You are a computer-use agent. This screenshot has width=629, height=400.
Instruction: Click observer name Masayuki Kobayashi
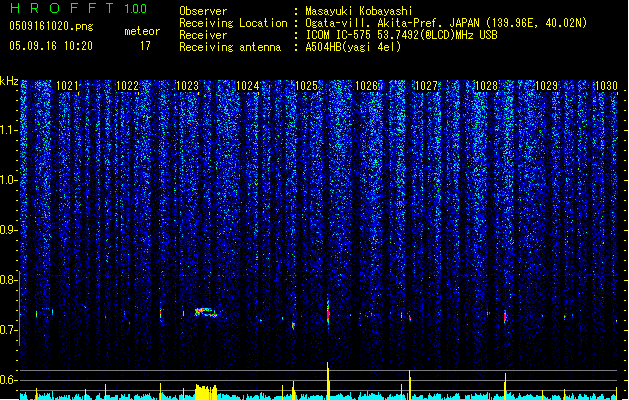pos(359,11)
